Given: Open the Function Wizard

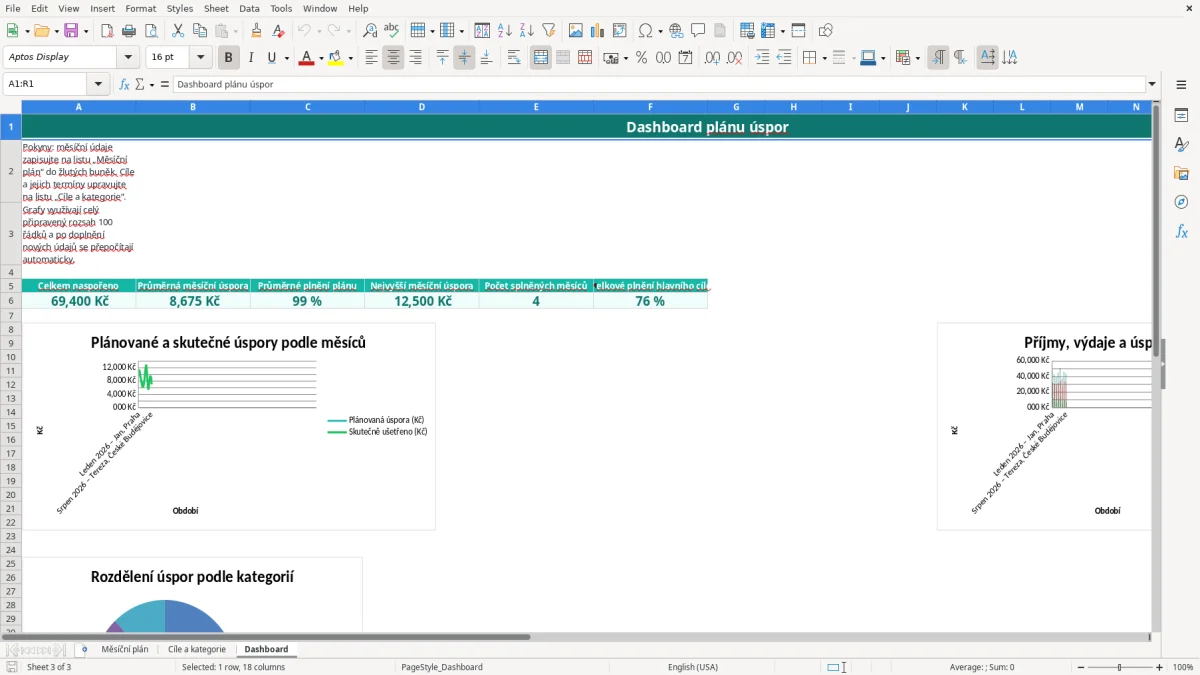Looking at the screenshot, I should tap(124, 85).
